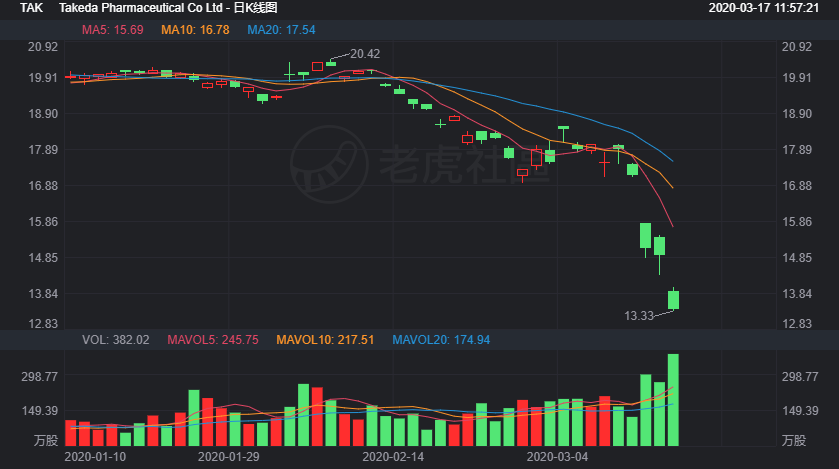Click the left 万股 volume unit label
The width and height of the screenshot is (839, 469).
(46, 441)
